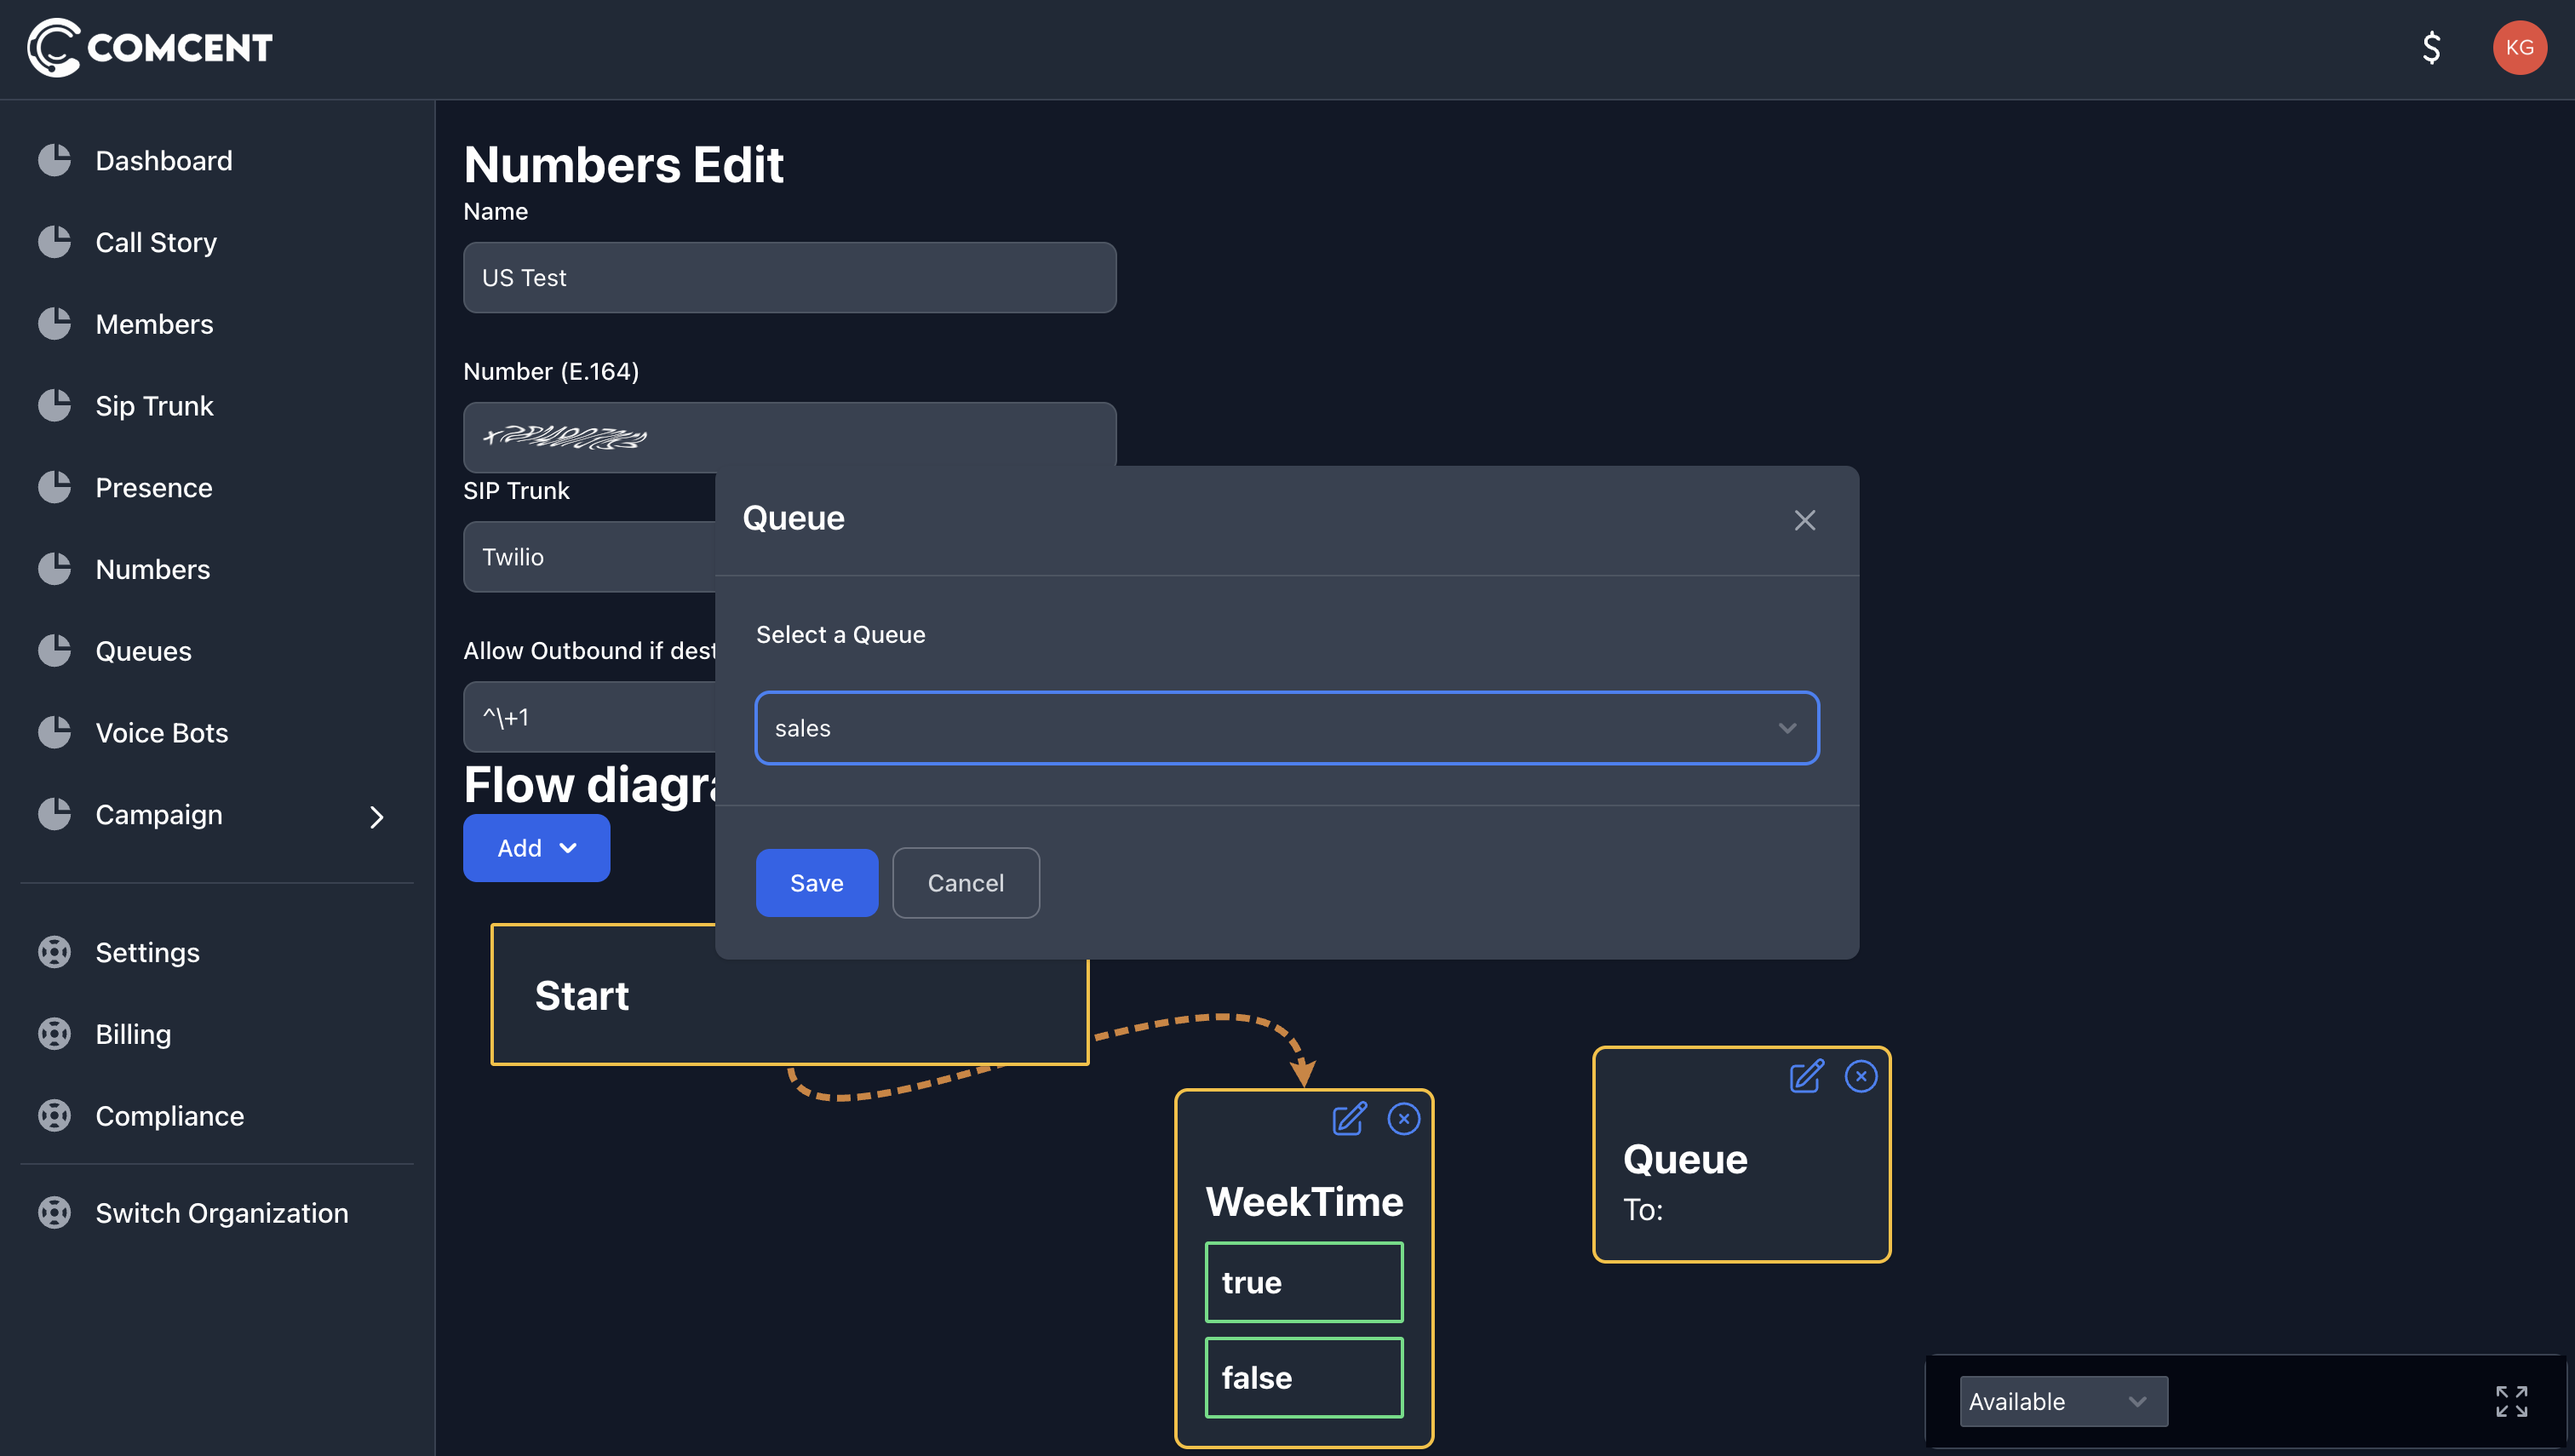The image size is (2575, 1456).
Task: Expand the softphone panel fullscreen icon
Action: [x=2511, y=1401]
